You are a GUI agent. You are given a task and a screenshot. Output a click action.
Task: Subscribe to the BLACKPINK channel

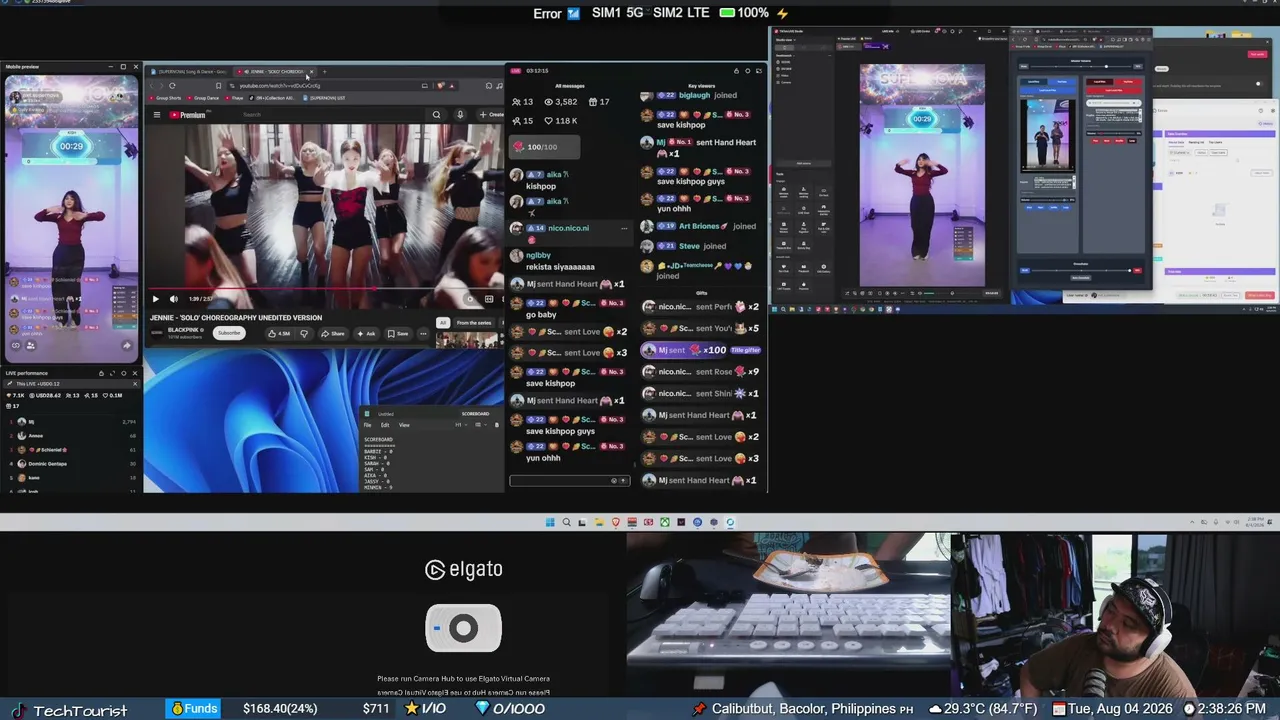(229, 333)
